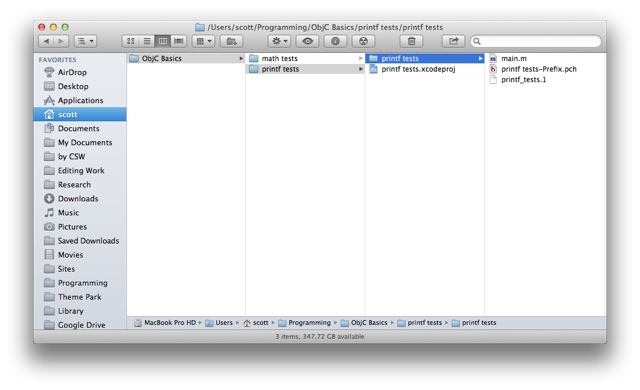
Task: Click MacBook Pro HD in path bar
Action: click(165, 323)
